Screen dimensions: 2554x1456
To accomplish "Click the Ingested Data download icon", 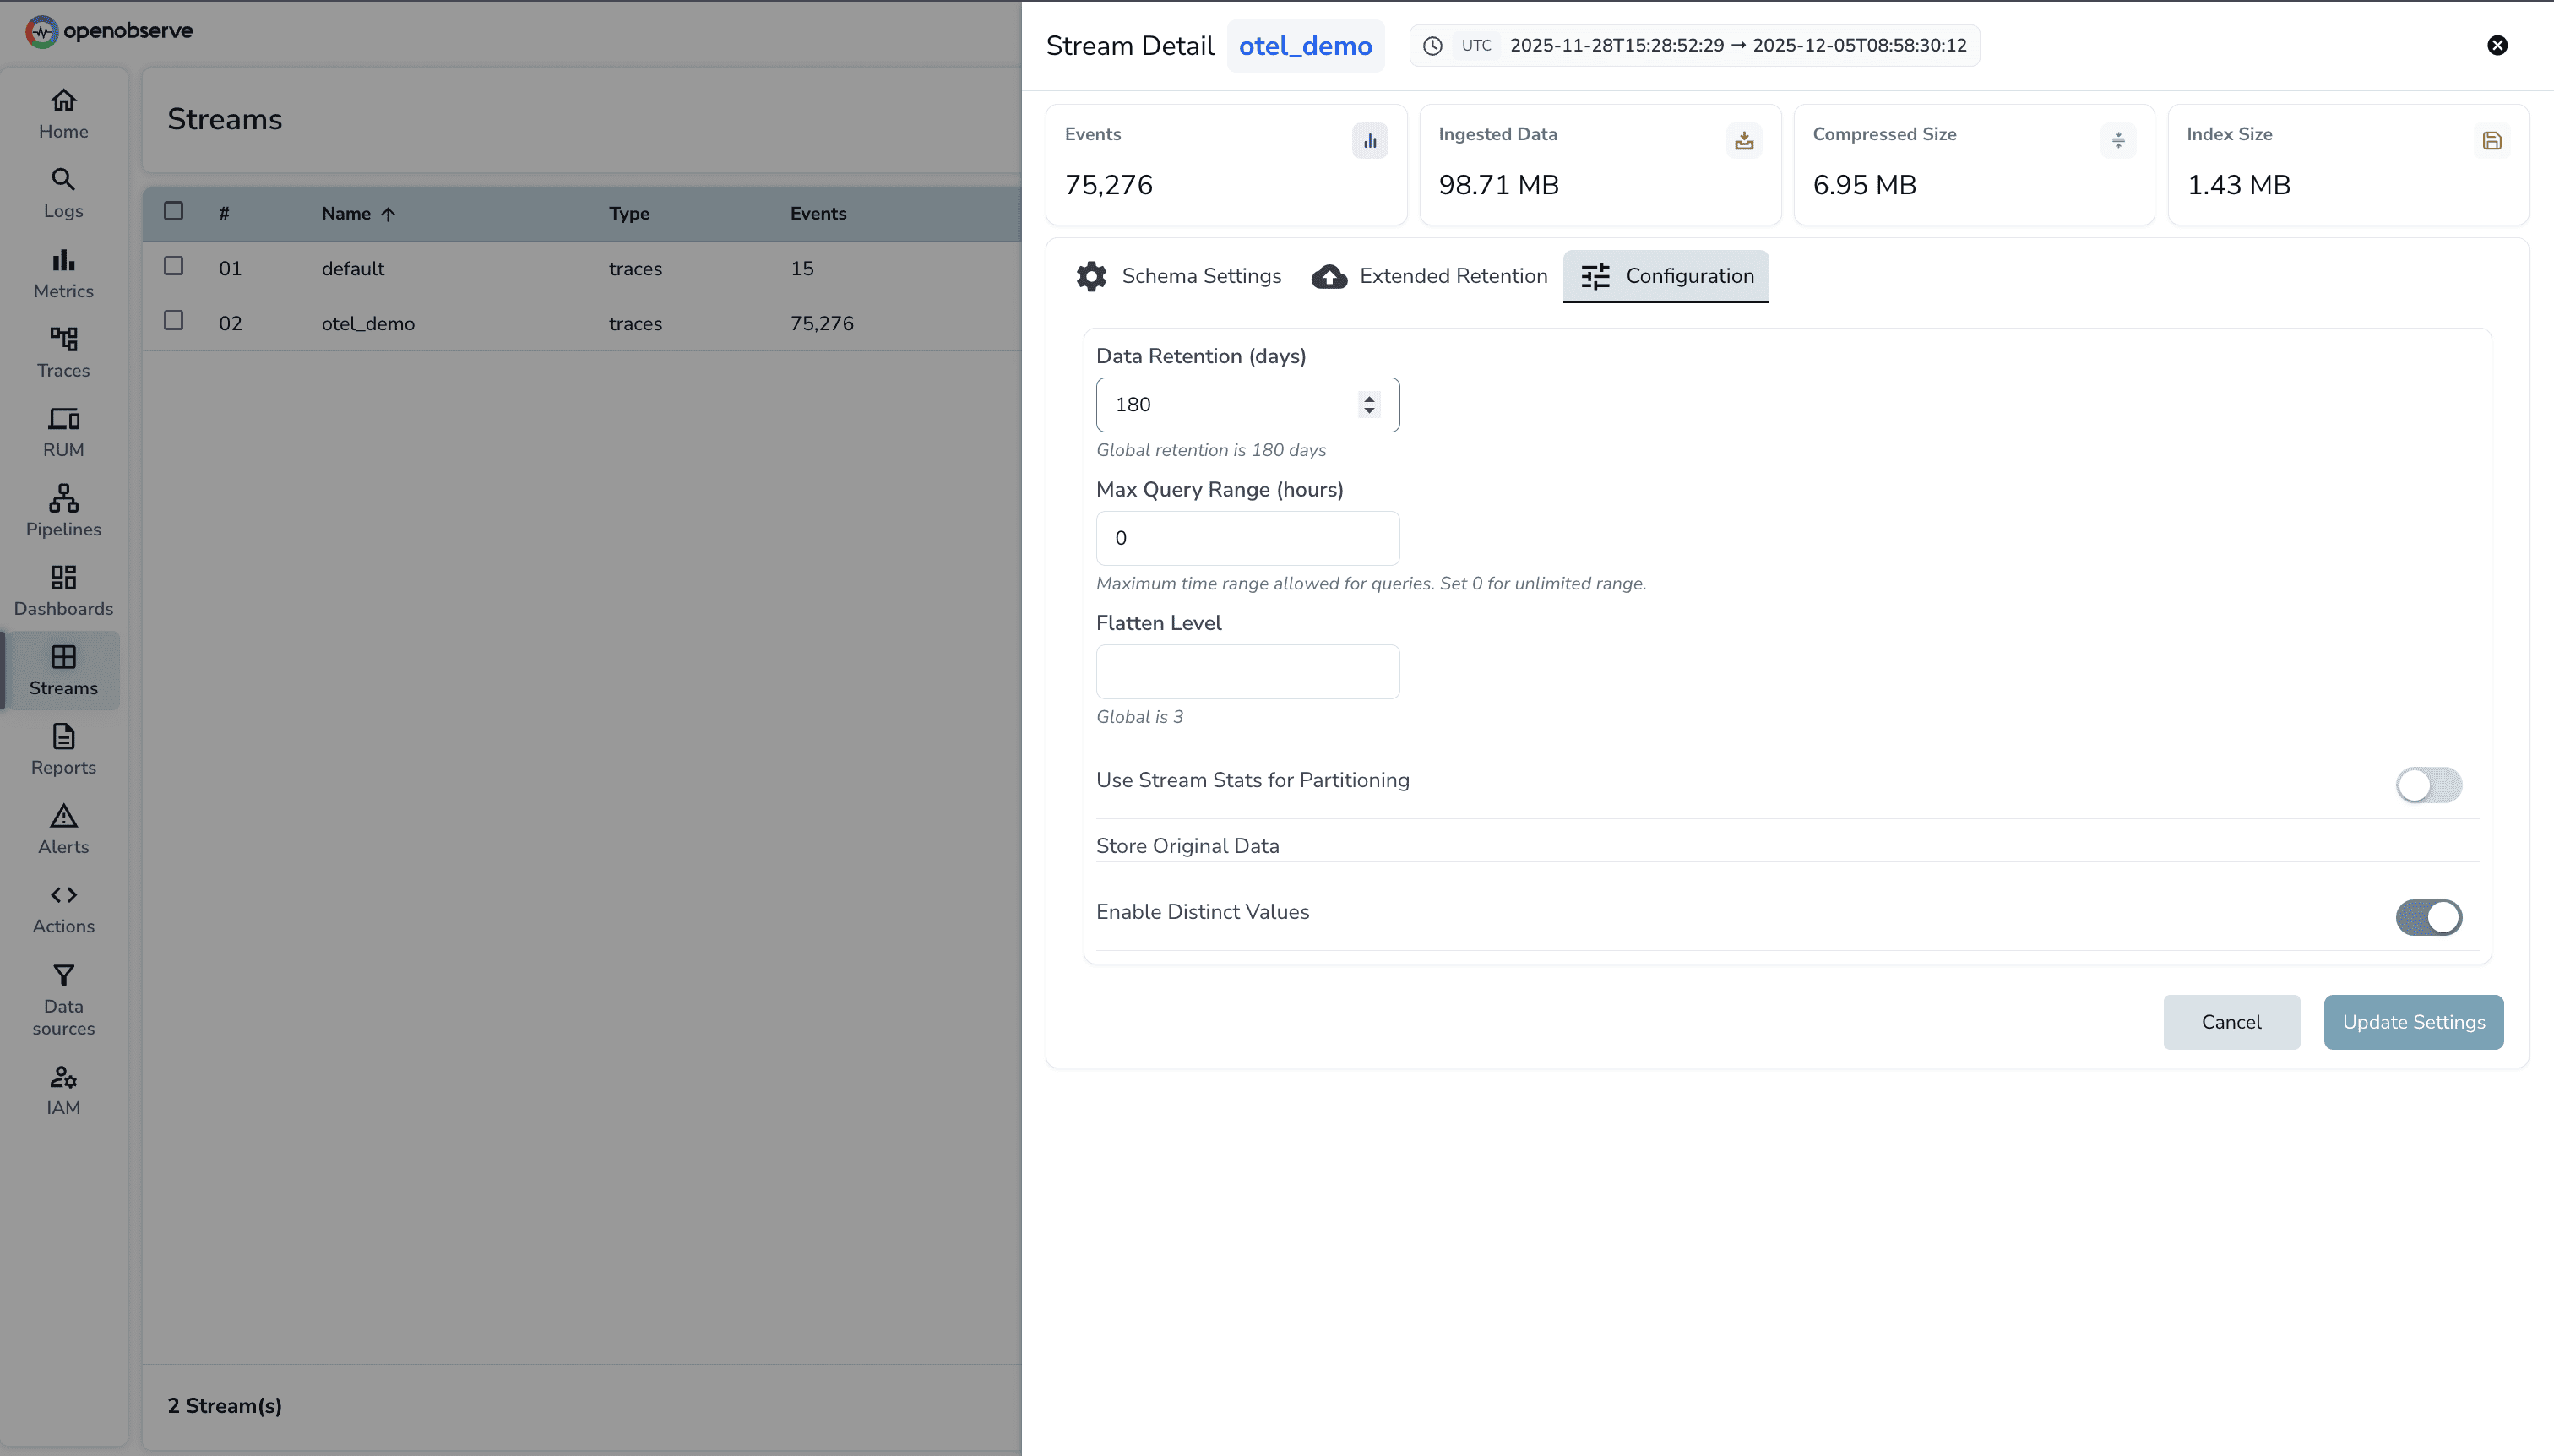I will (x=1743, y=140).
